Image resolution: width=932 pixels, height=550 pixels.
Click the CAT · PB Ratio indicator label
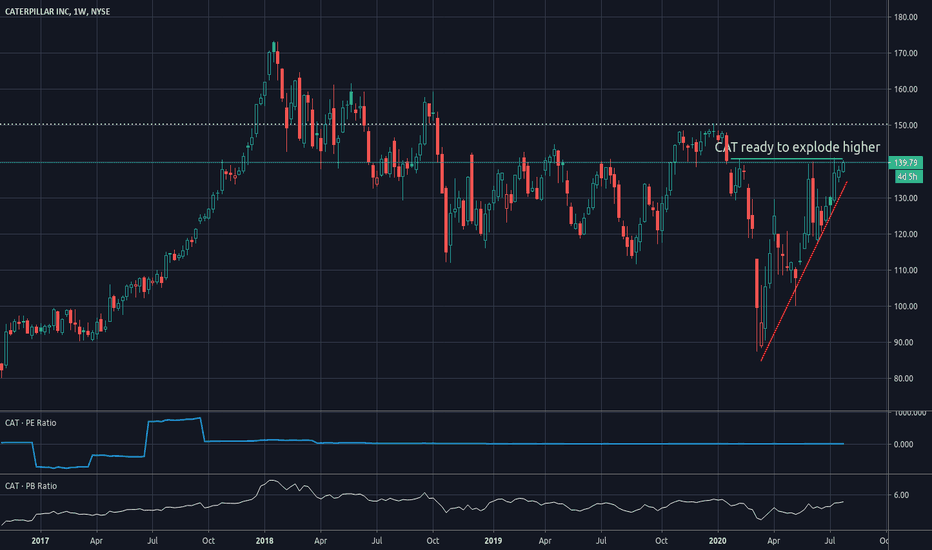(31, 486)
